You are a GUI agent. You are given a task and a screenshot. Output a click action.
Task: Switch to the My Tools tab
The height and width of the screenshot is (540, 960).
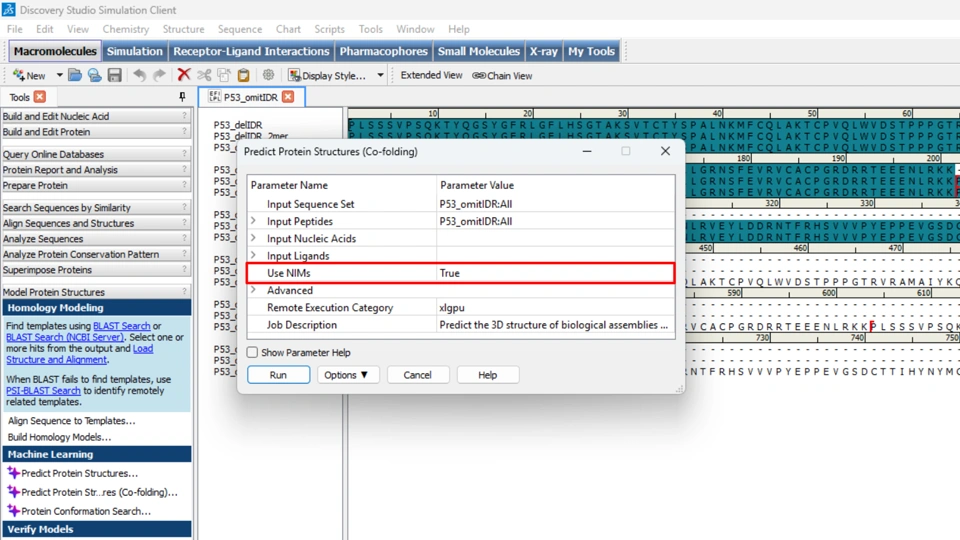click(591, 51)
